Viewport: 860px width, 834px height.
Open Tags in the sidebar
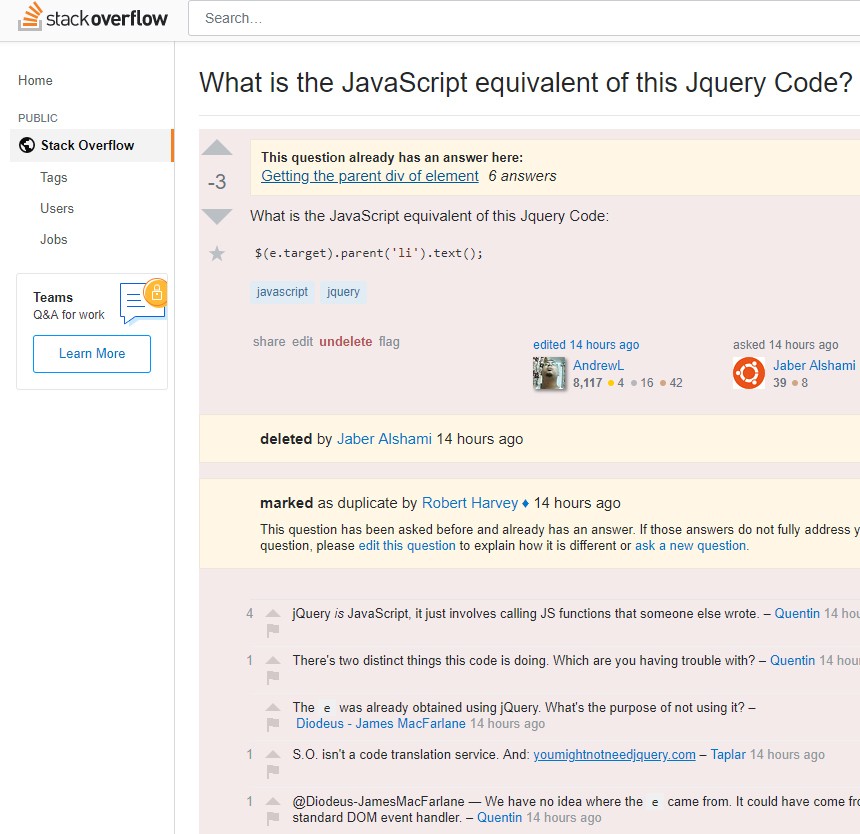pyautogui.click(x=54, y=178)
